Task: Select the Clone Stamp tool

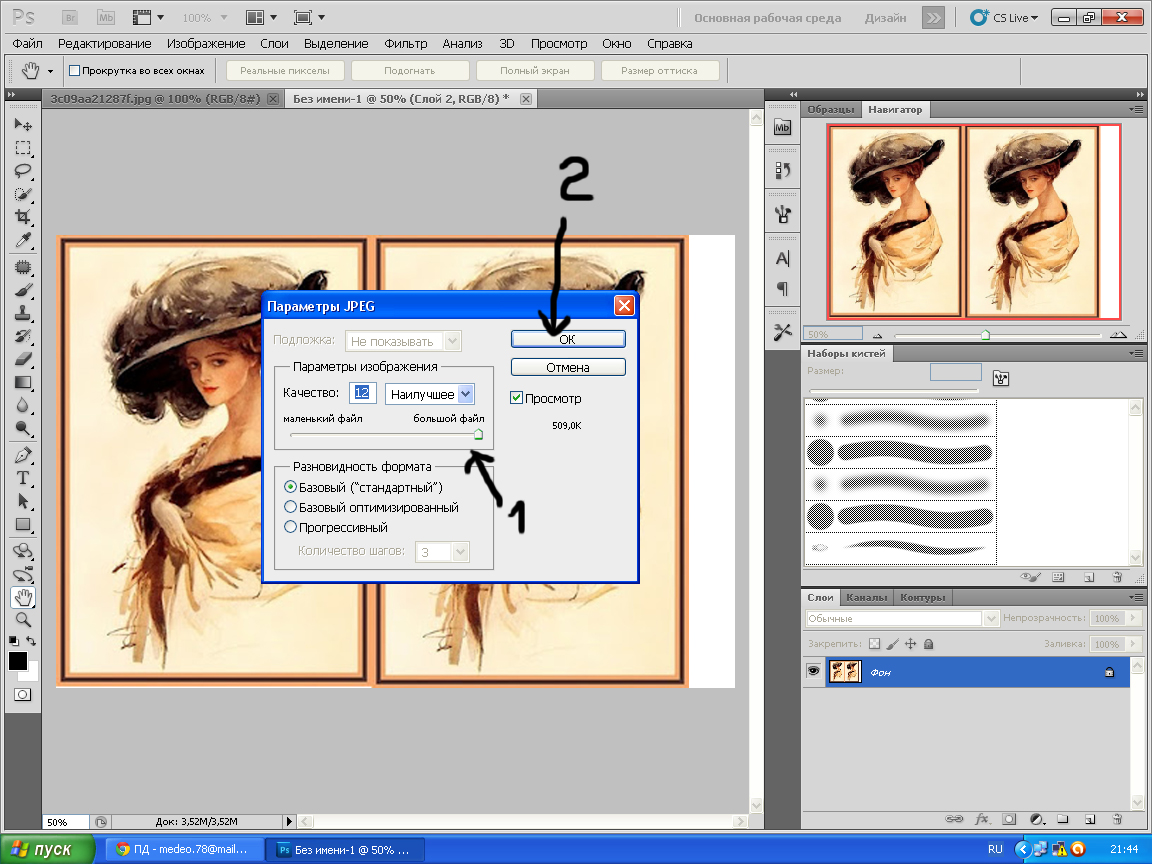Action: tap(23, 313)
